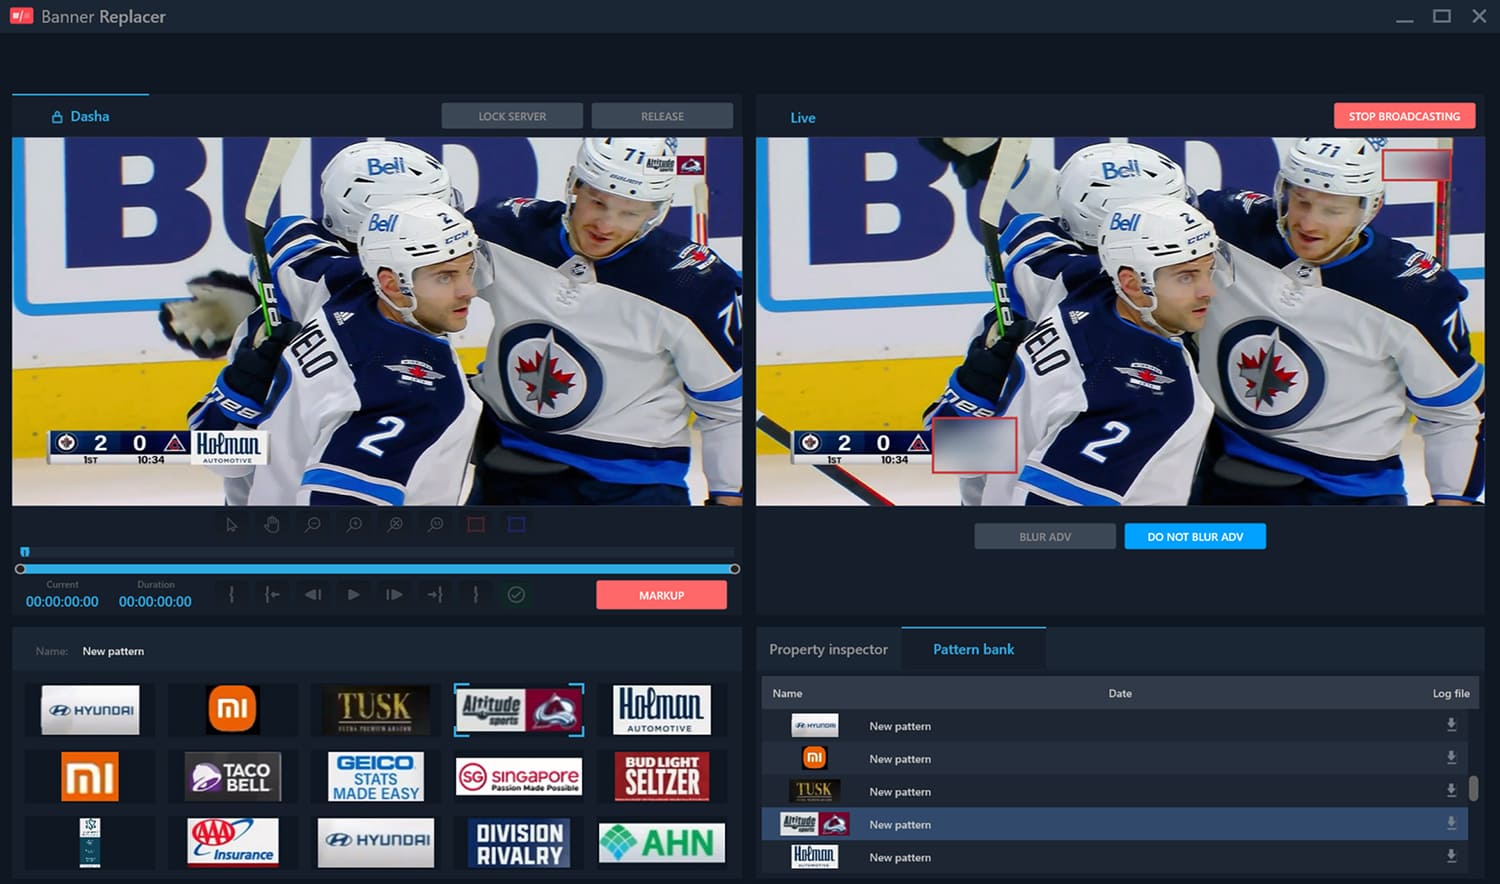This screenshot has height=884, width=1500.
Task: Switch to the Property inspector tab
Action: point(828,649)
